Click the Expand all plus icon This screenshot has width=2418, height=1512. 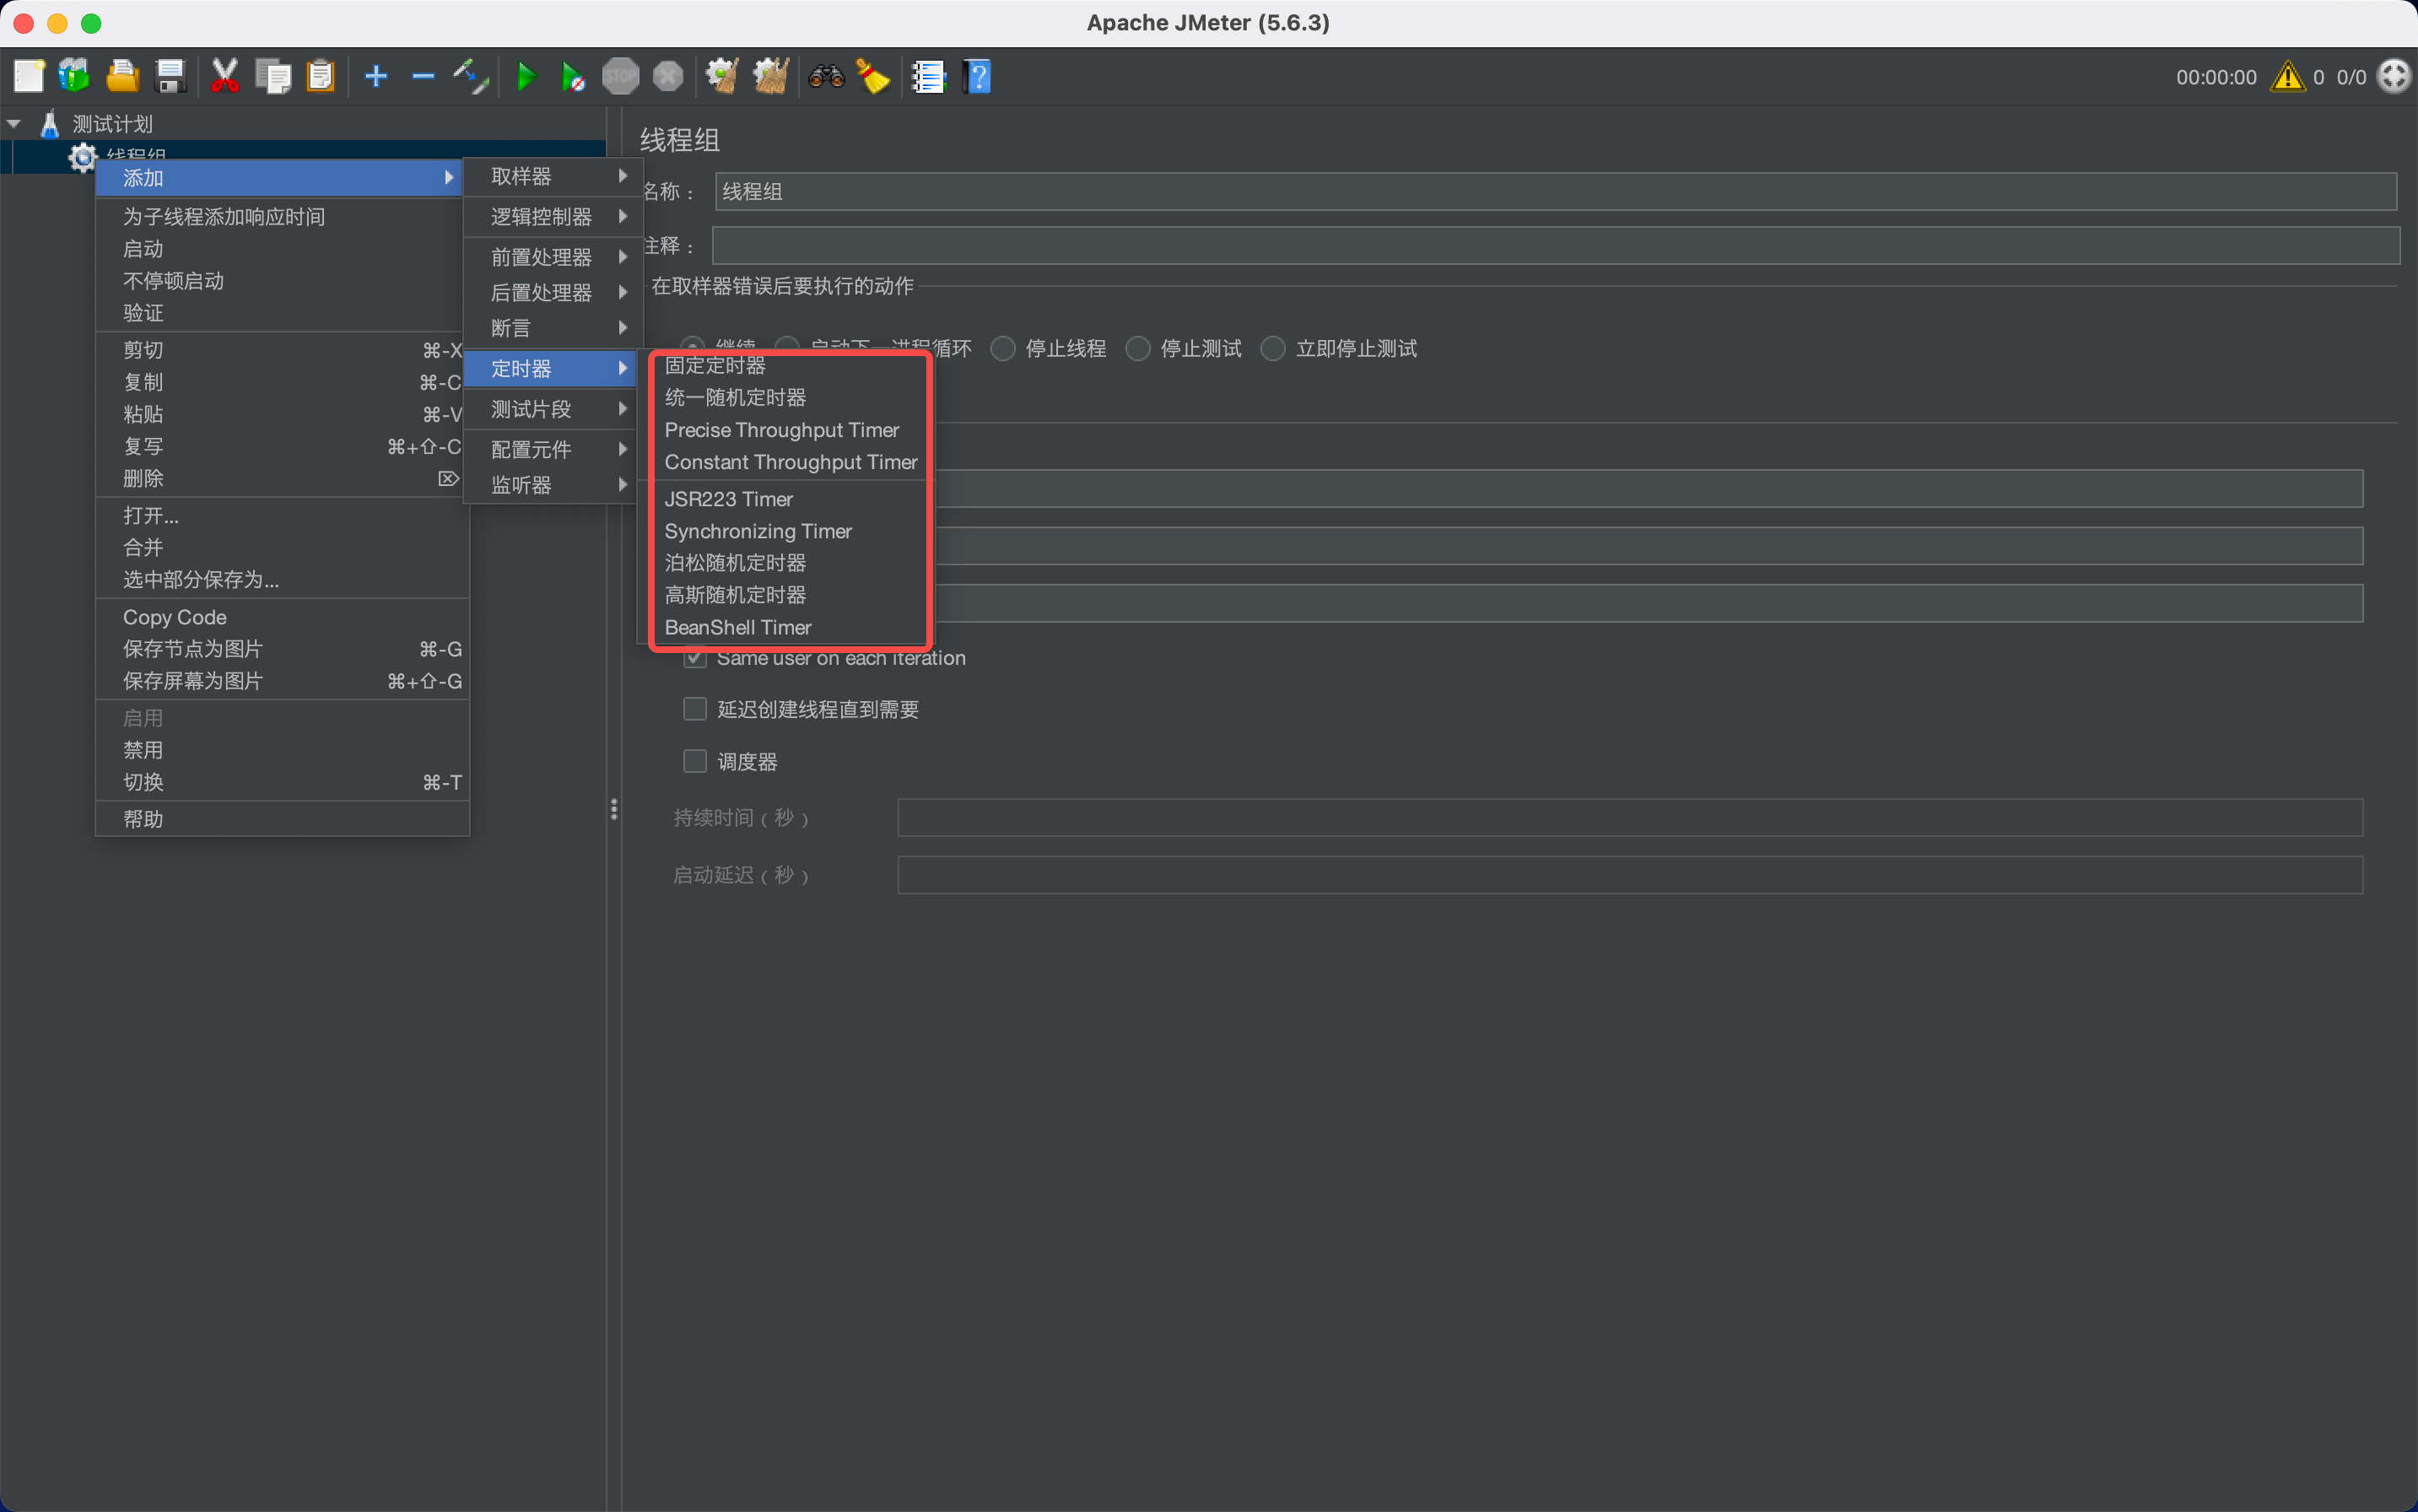pos(376,76)
